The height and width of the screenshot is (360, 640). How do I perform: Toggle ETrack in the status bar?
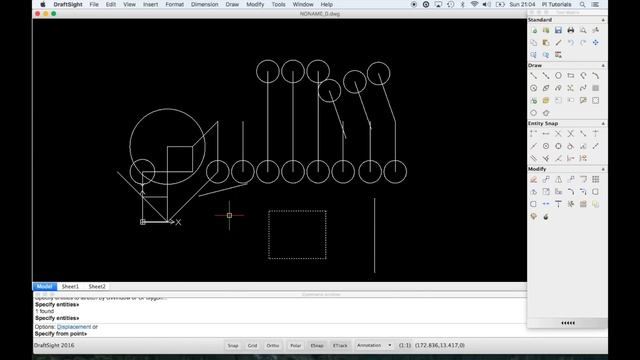pos(340,345)
